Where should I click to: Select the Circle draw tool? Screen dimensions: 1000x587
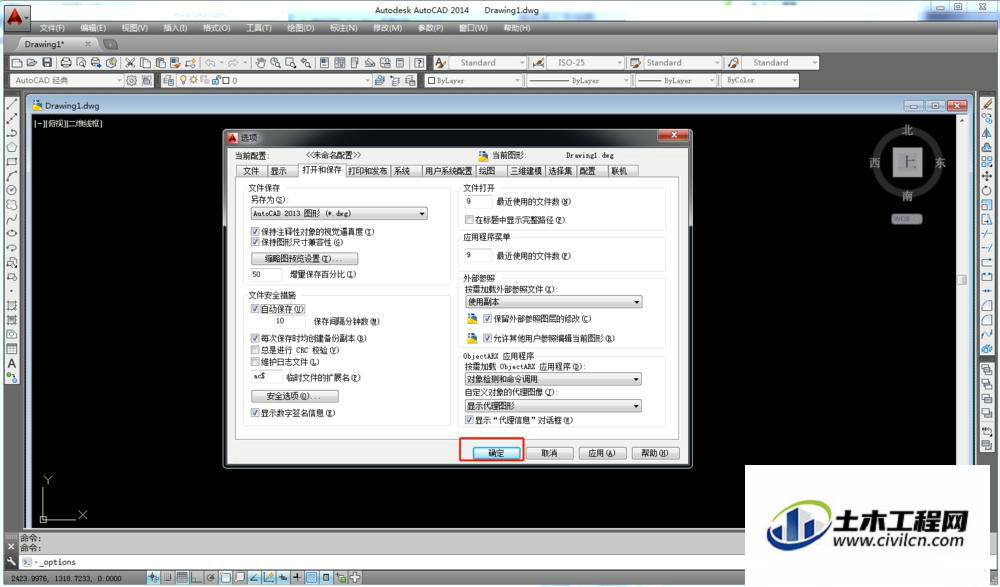pos(11,190)
